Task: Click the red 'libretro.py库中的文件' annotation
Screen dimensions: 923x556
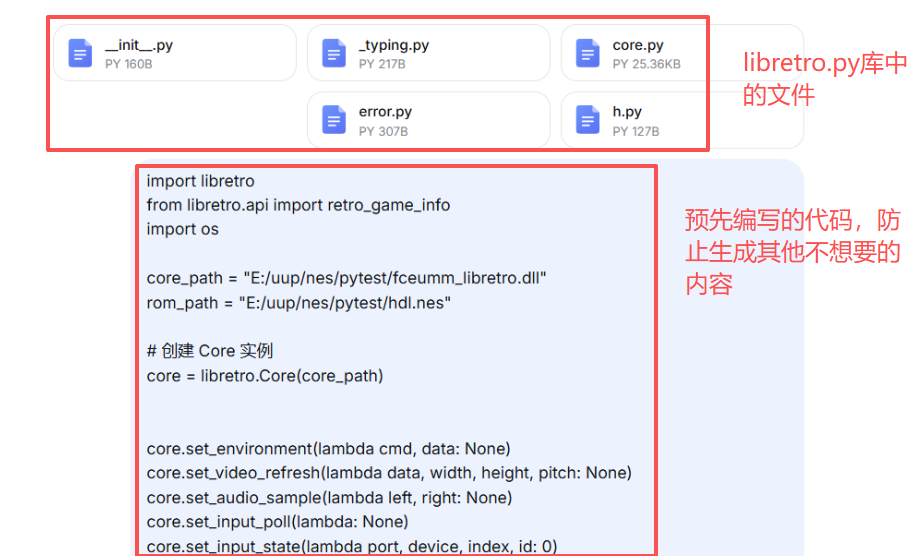Action: pyautogui.click(x=824, y=79)
